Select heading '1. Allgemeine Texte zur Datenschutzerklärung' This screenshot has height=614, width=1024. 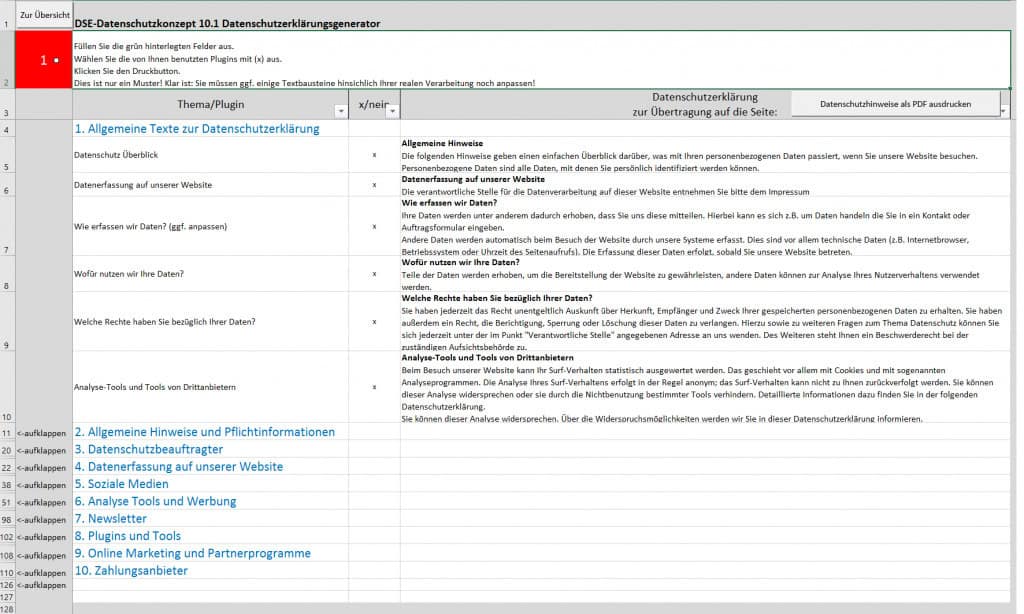197,129
